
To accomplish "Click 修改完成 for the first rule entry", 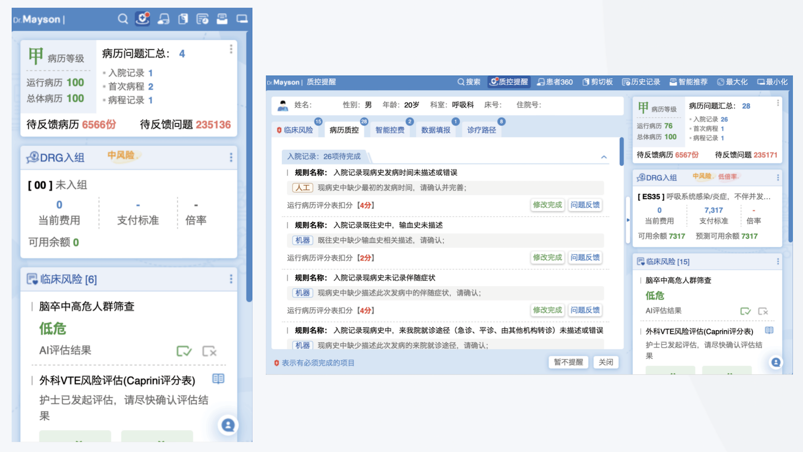I will (547, 205).
